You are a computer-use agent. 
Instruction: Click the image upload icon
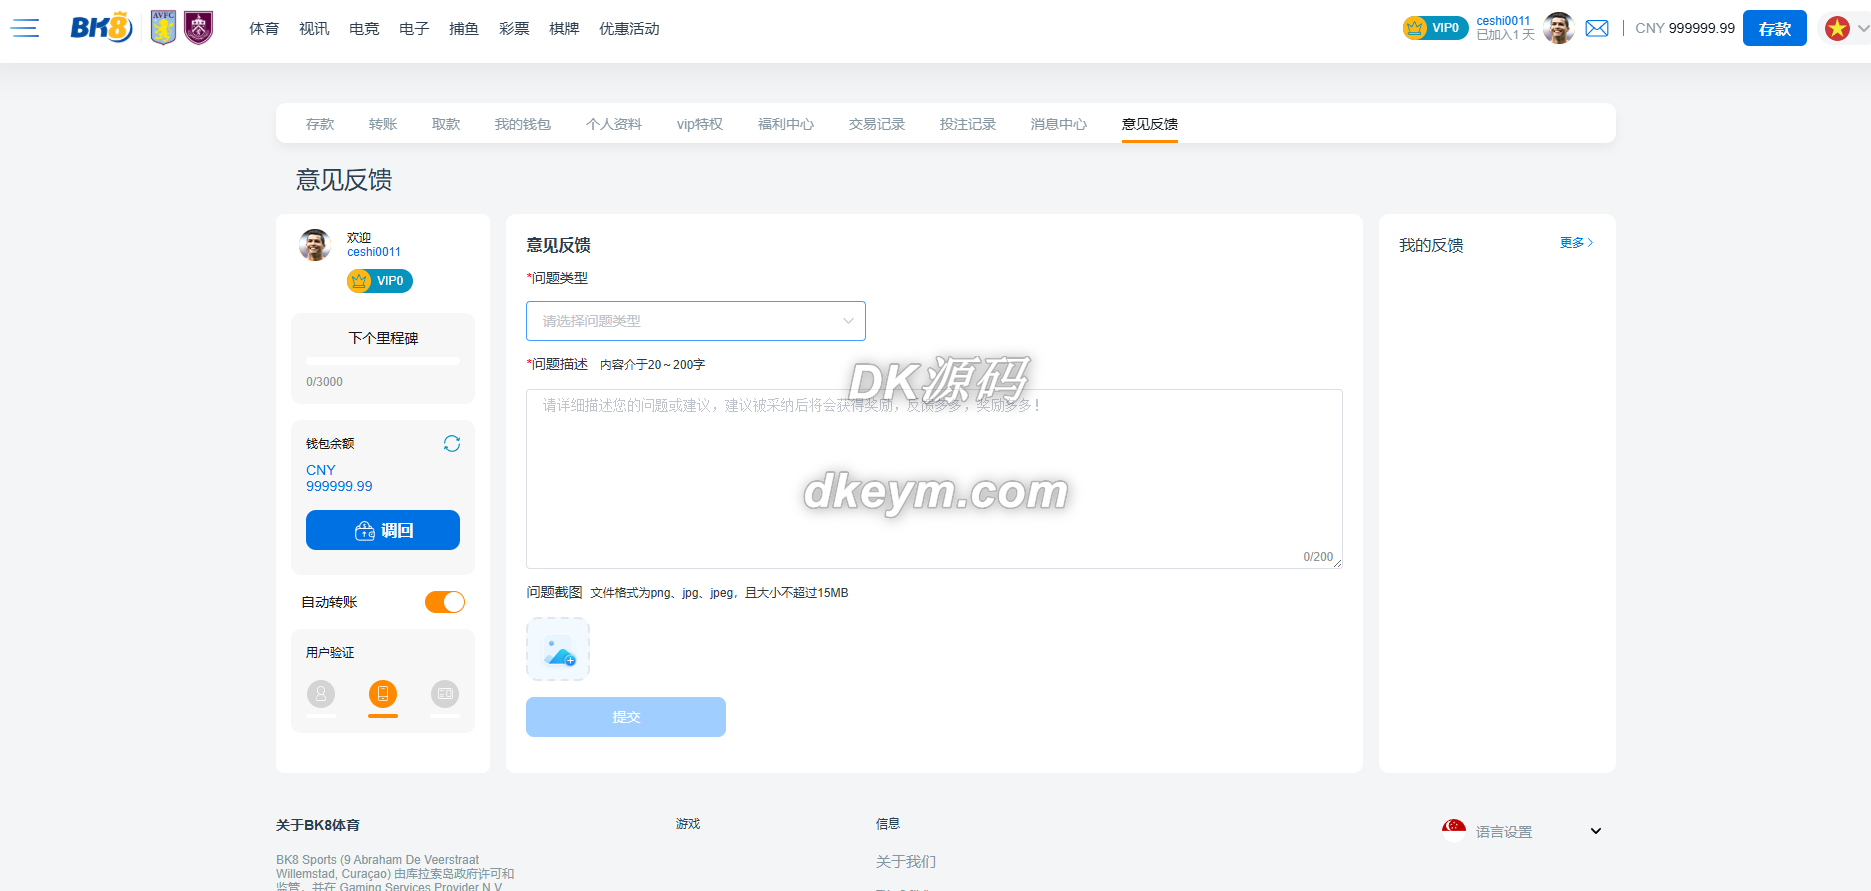[x=558, y=650]
